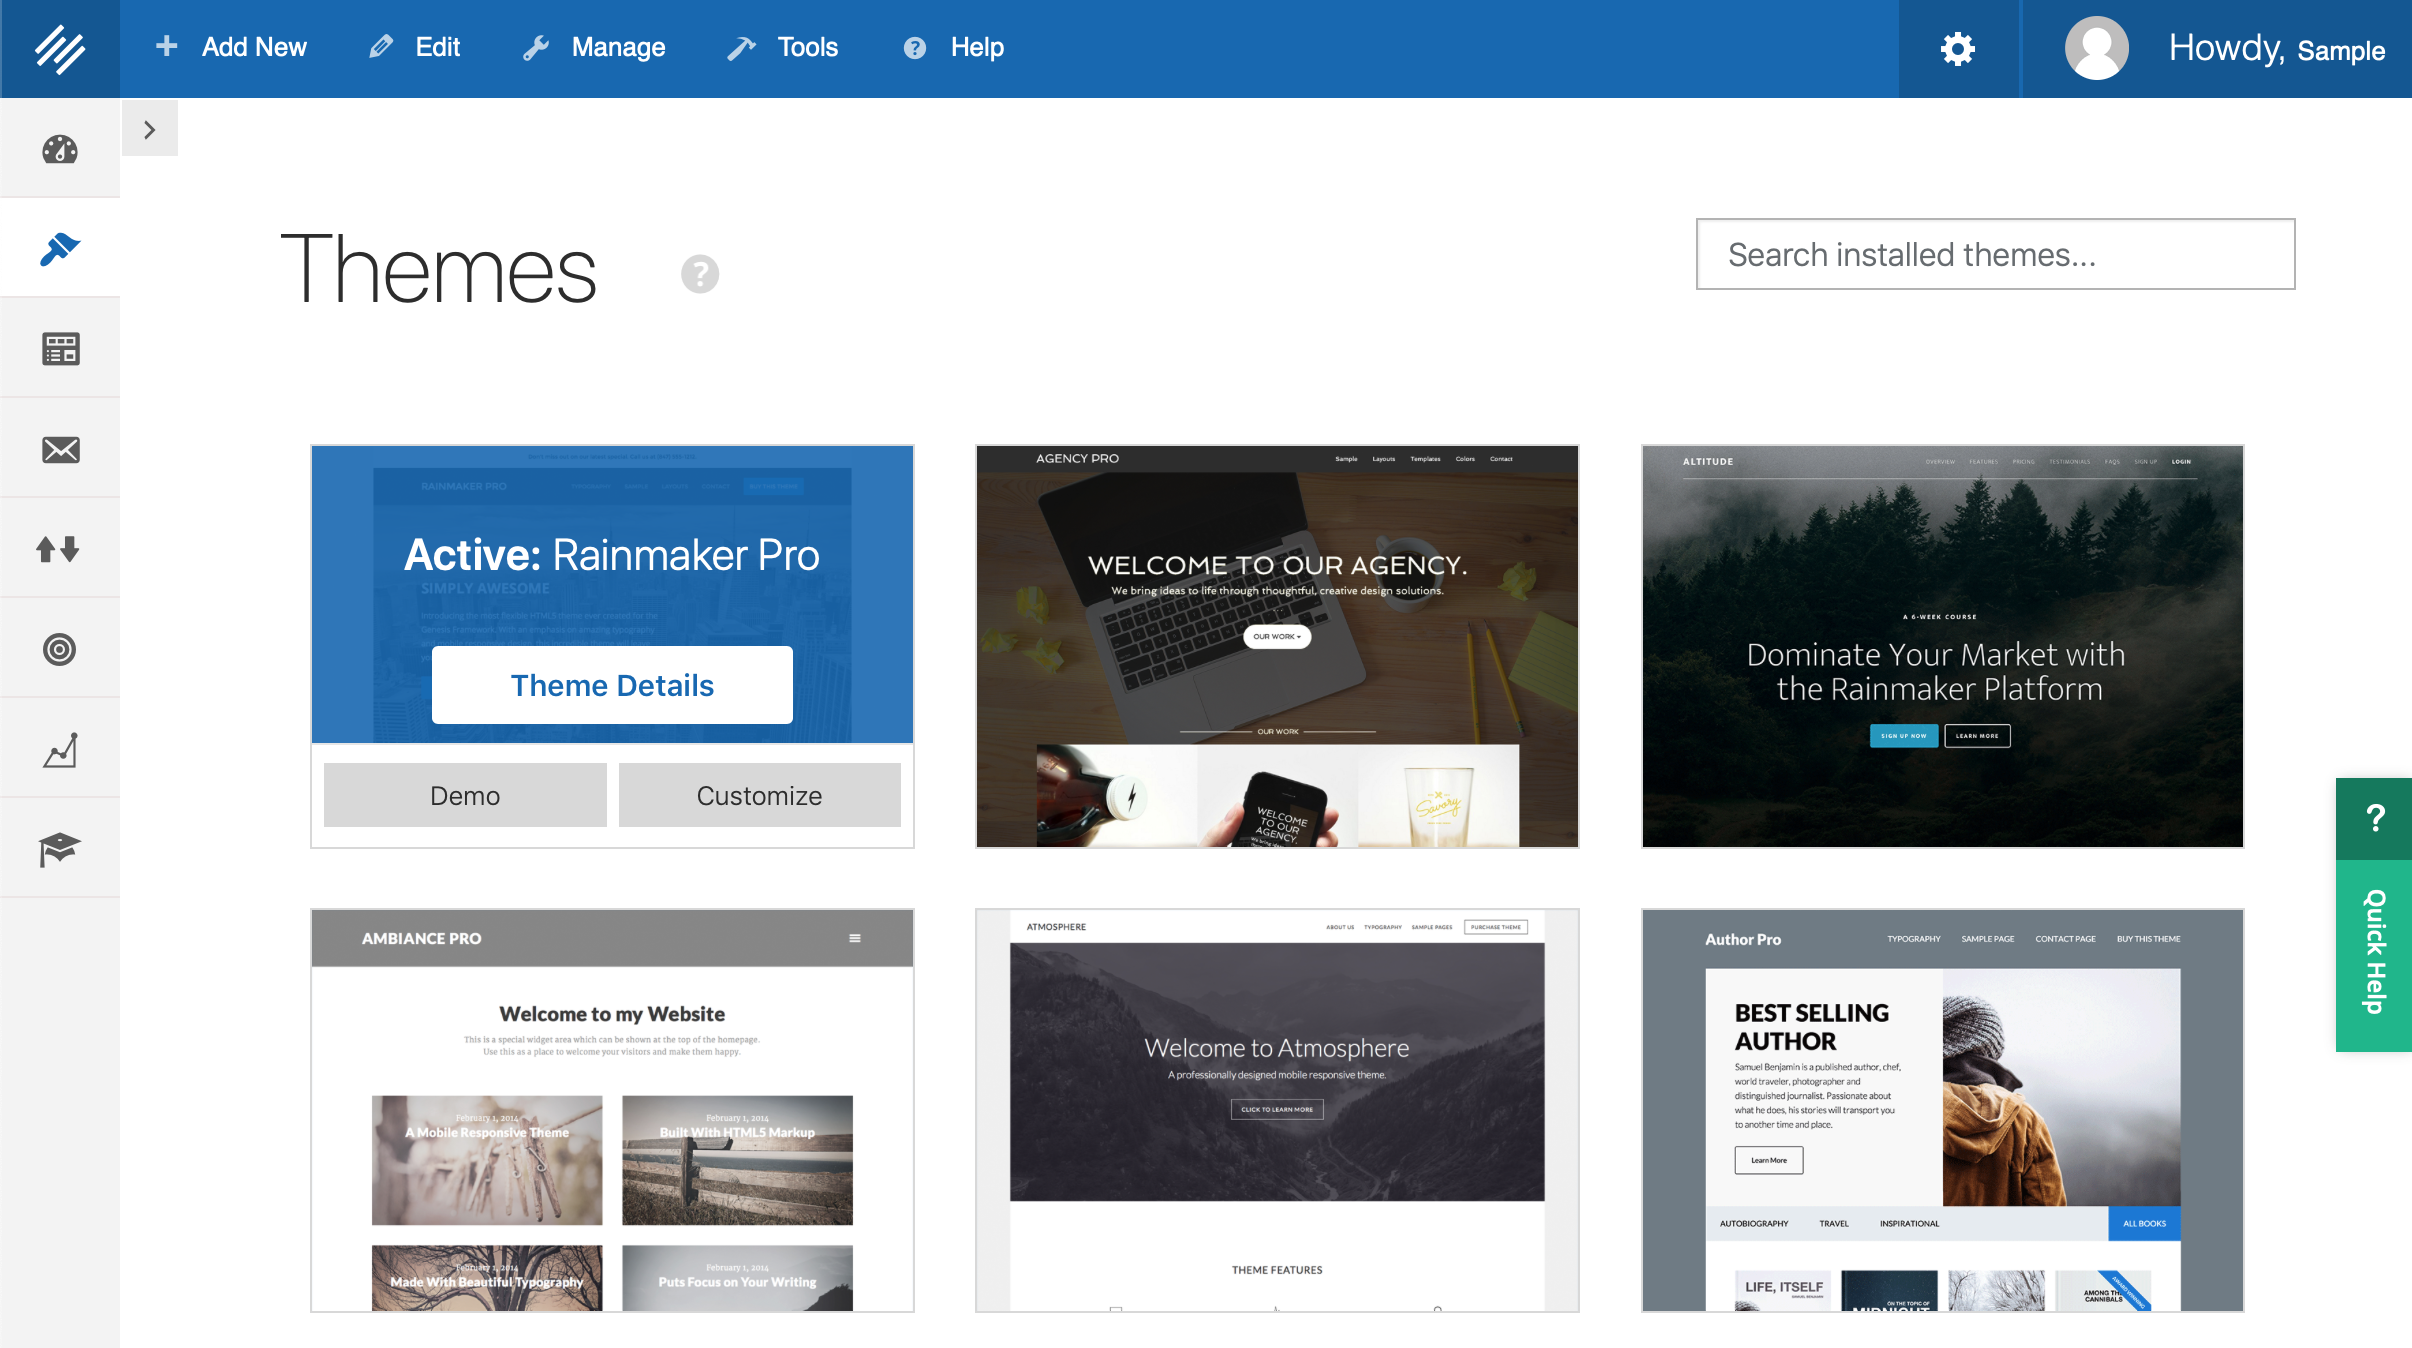2412x1348 pixels.
Task: Expand the sidebar with chevron arrow
Action: (x=150, y=130)
